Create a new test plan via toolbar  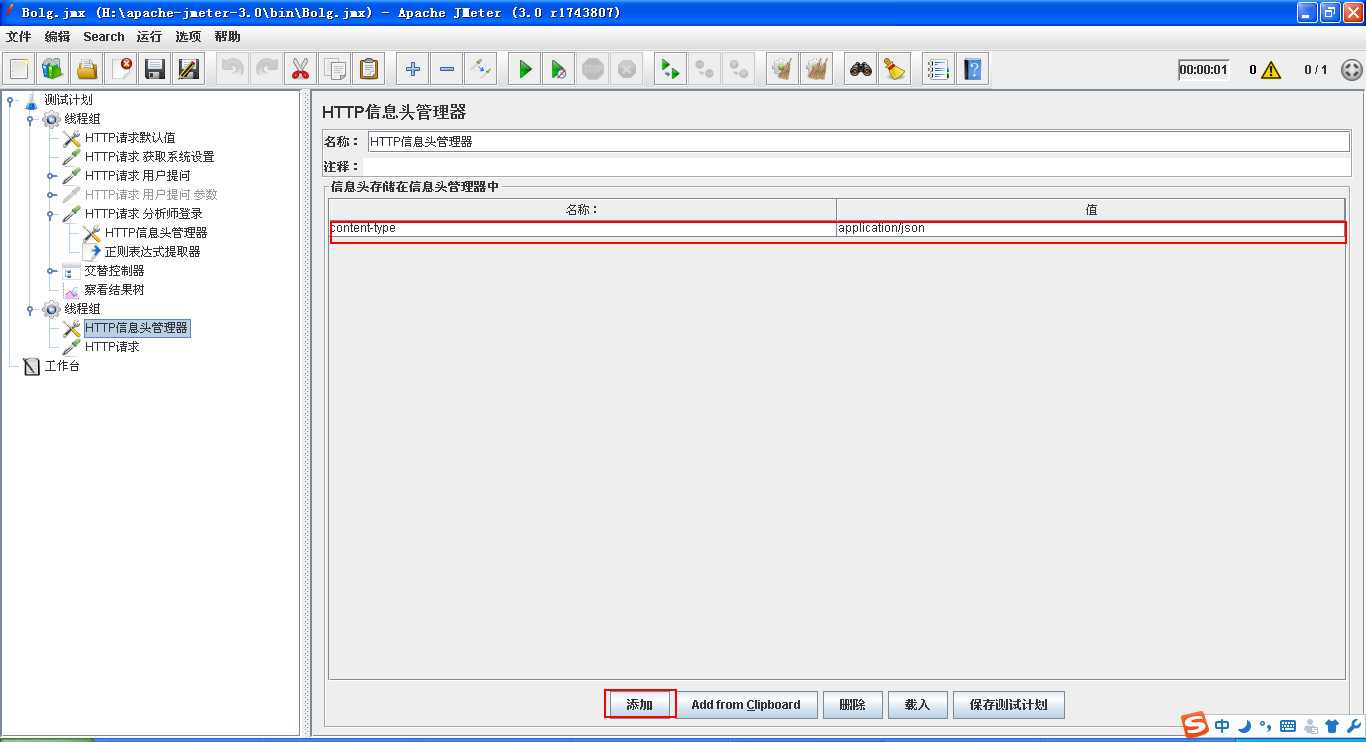coord(19,69)
